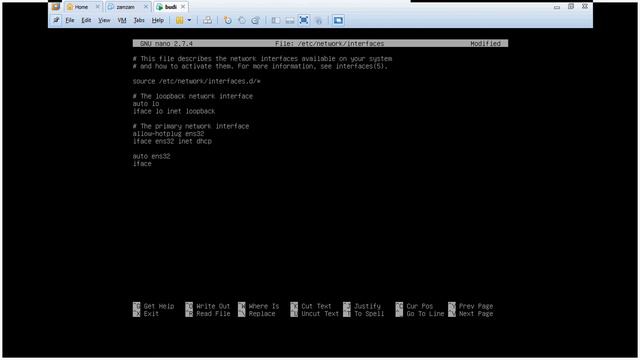This screenshot has width=640, height=360.
Task: Click the 'Next Page' shortcut label
Action: pyautogui.click(x=476, y=313)
